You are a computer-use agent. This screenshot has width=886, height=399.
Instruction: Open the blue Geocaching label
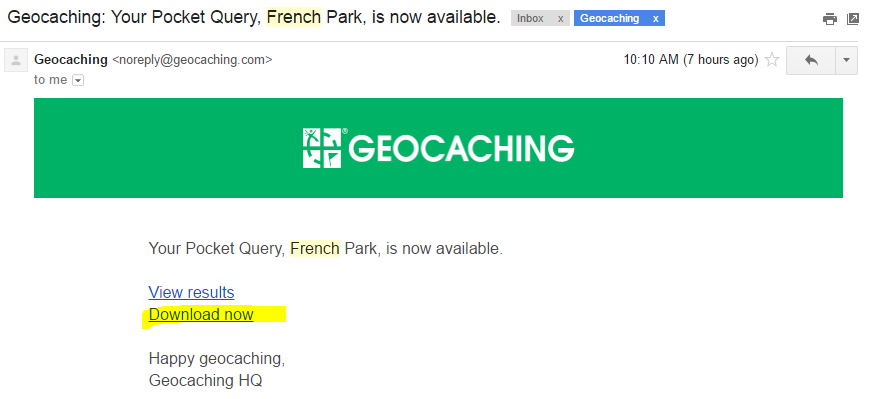609,19
